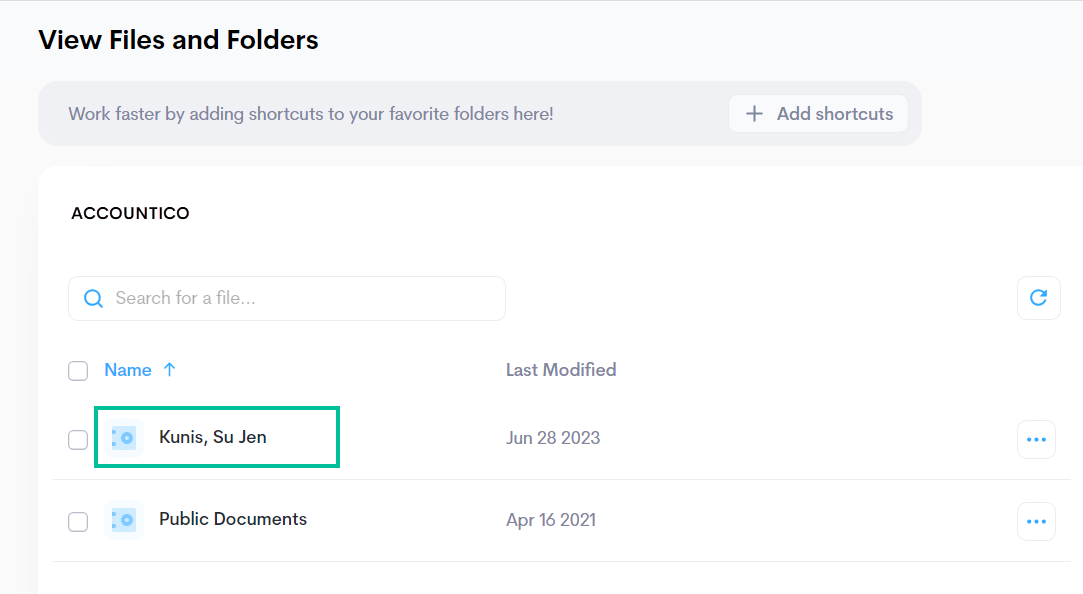Check the box for Public Documents
The width and height of the screenshot is (1083, 594).
click(x=78, y=522)
